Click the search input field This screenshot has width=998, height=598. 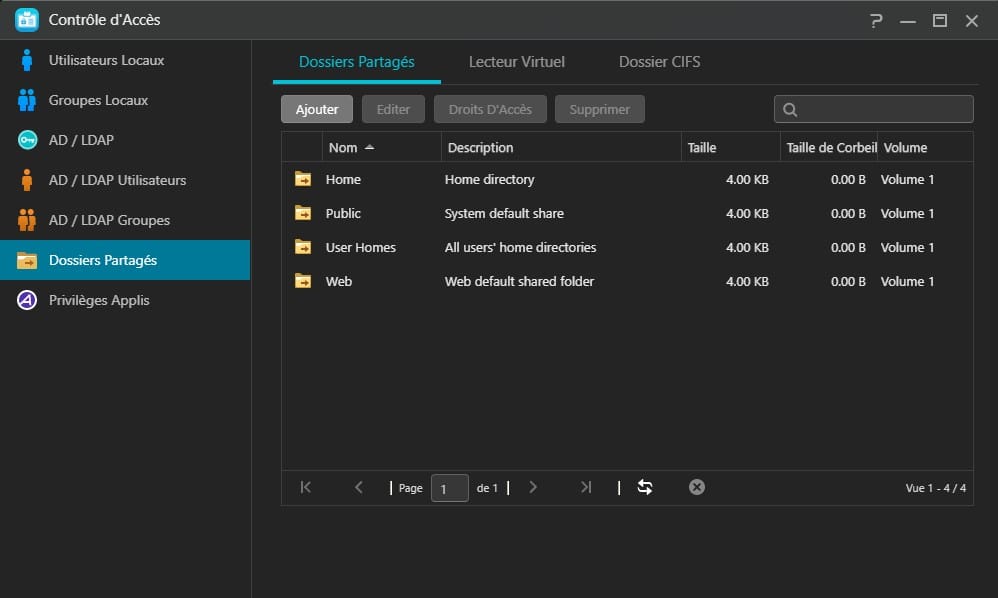pos(884,109)
